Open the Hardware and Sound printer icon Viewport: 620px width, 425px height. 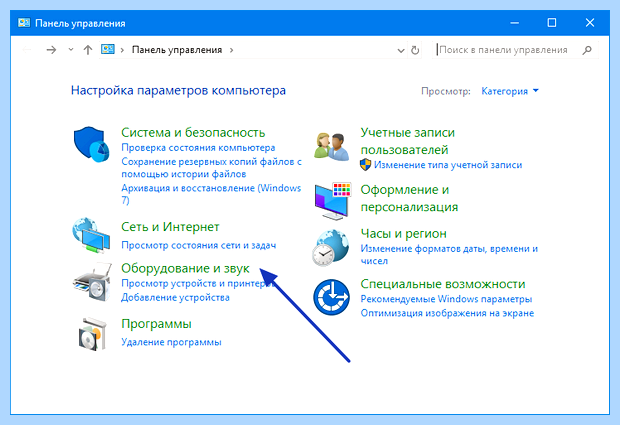pos(92,282)
